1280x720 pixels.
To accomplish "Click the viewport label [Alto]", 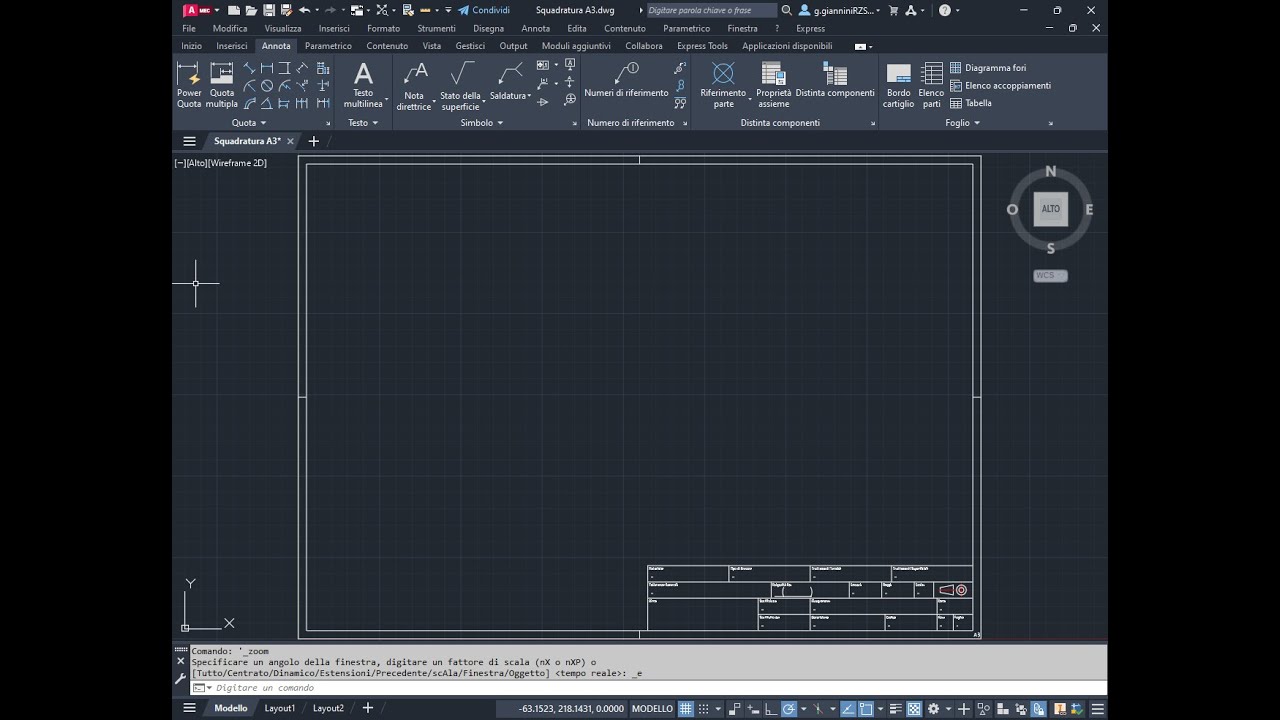I will [x=196, y=163].
